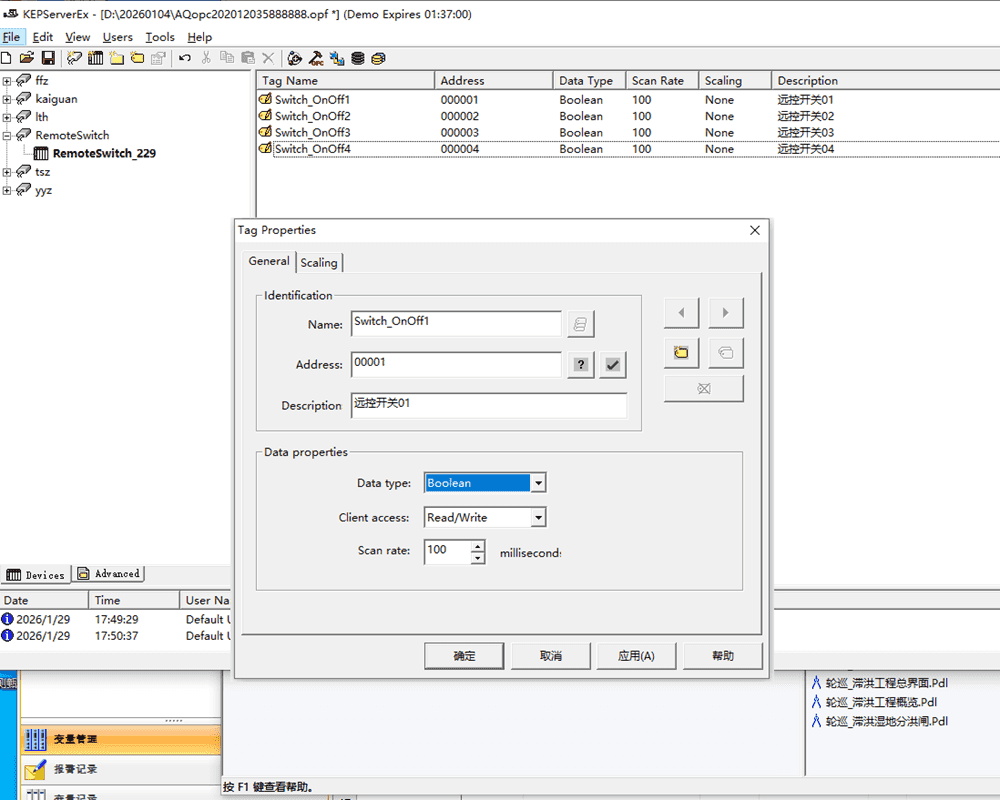Click the New Channel toolbar icon
This screenshot has height=800, width=1000.
[75, 58]
